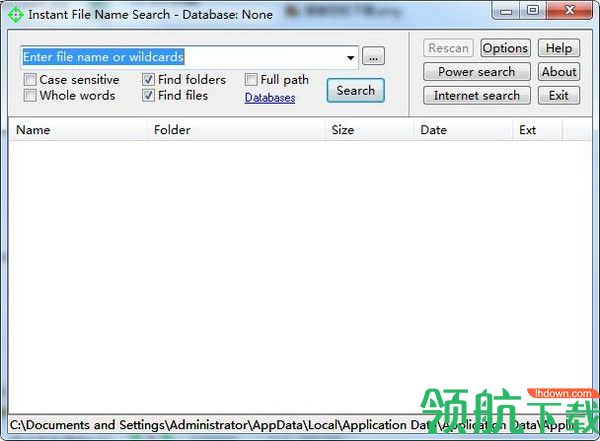Open the browse button with three dots
Image resolution: width=600 pixels, height=441 pixels.
tap(373, 56)
